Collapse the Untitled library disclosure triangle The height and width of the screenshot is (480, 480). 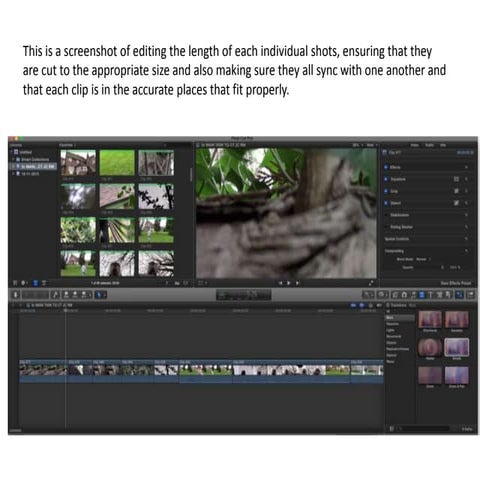tap(12, 152)
